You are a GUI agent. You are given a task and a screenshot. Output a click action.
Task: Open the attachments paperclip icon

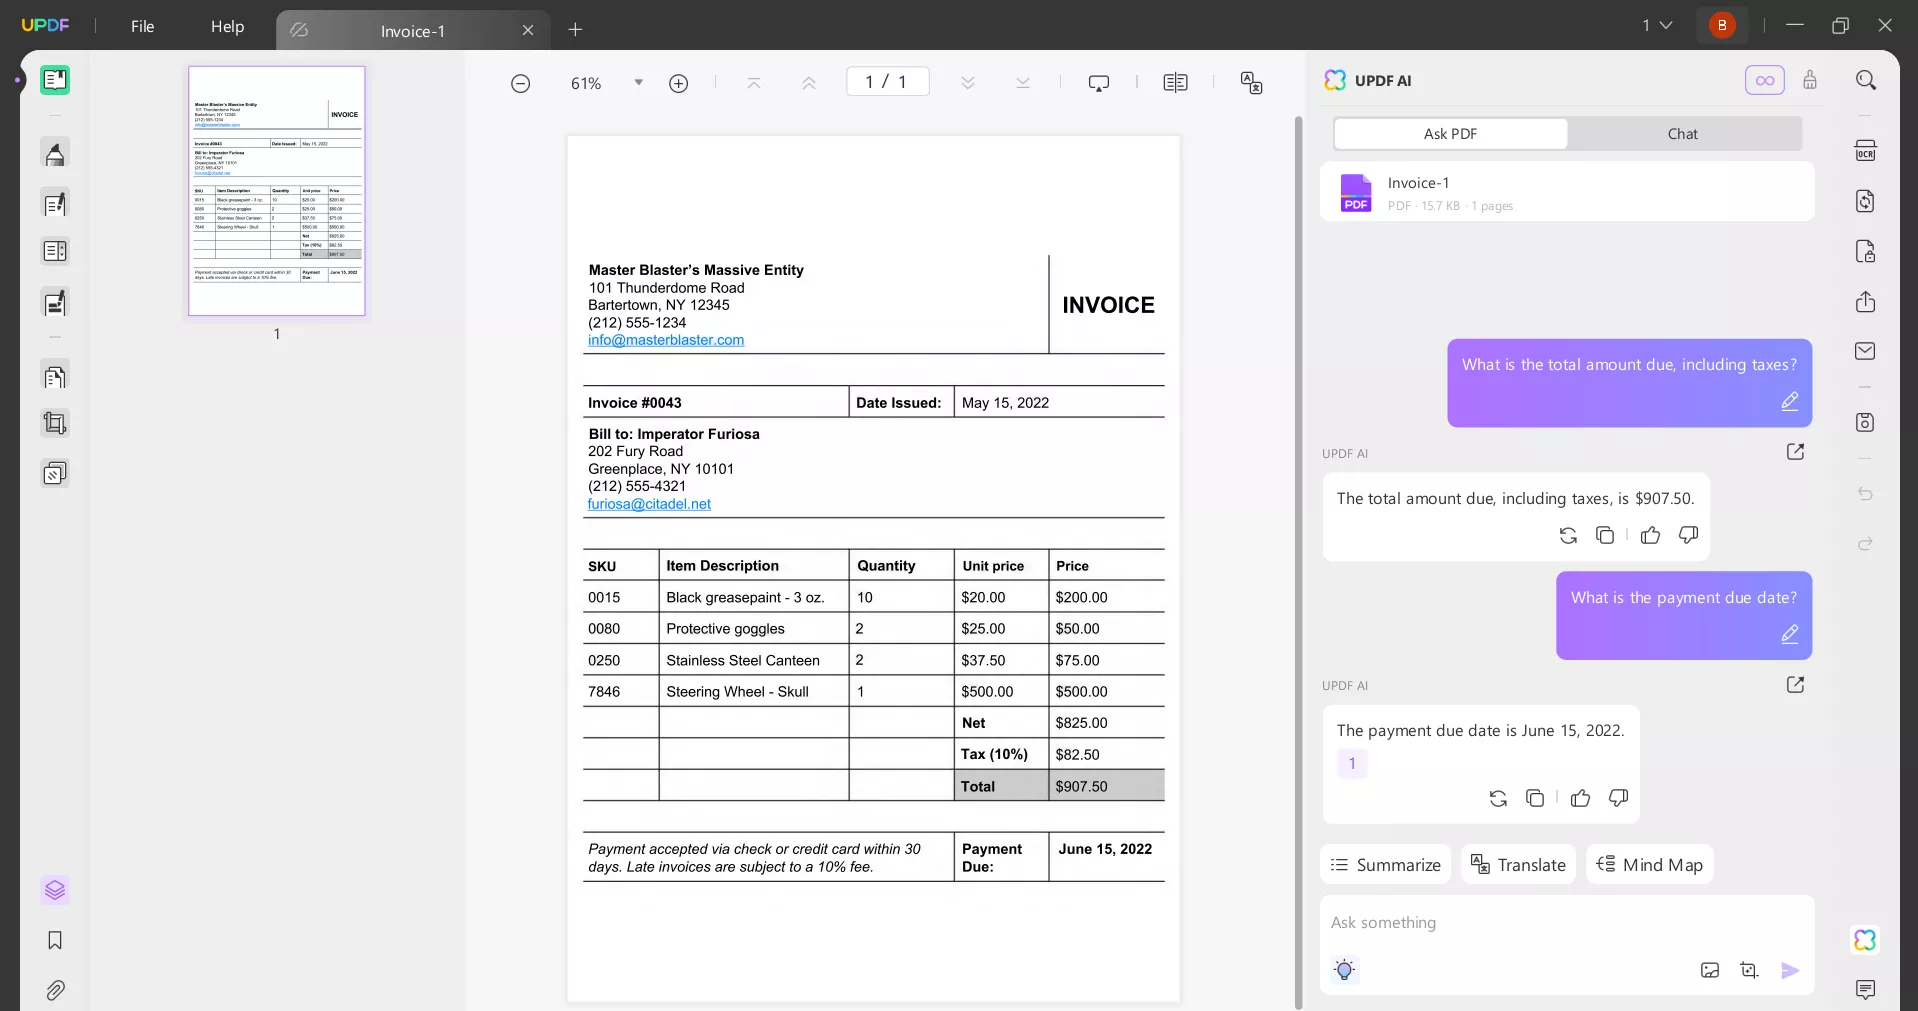pos(55,990)
